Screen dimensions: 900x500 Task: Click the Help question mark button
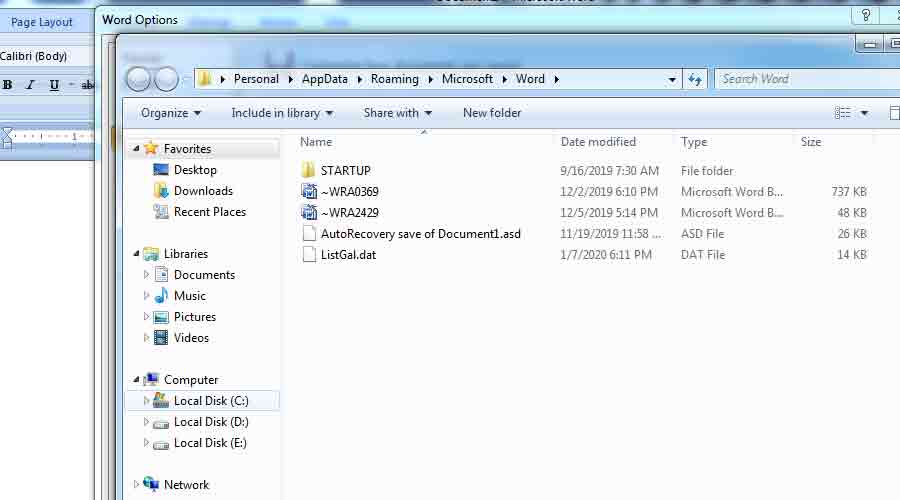[866, 16]
